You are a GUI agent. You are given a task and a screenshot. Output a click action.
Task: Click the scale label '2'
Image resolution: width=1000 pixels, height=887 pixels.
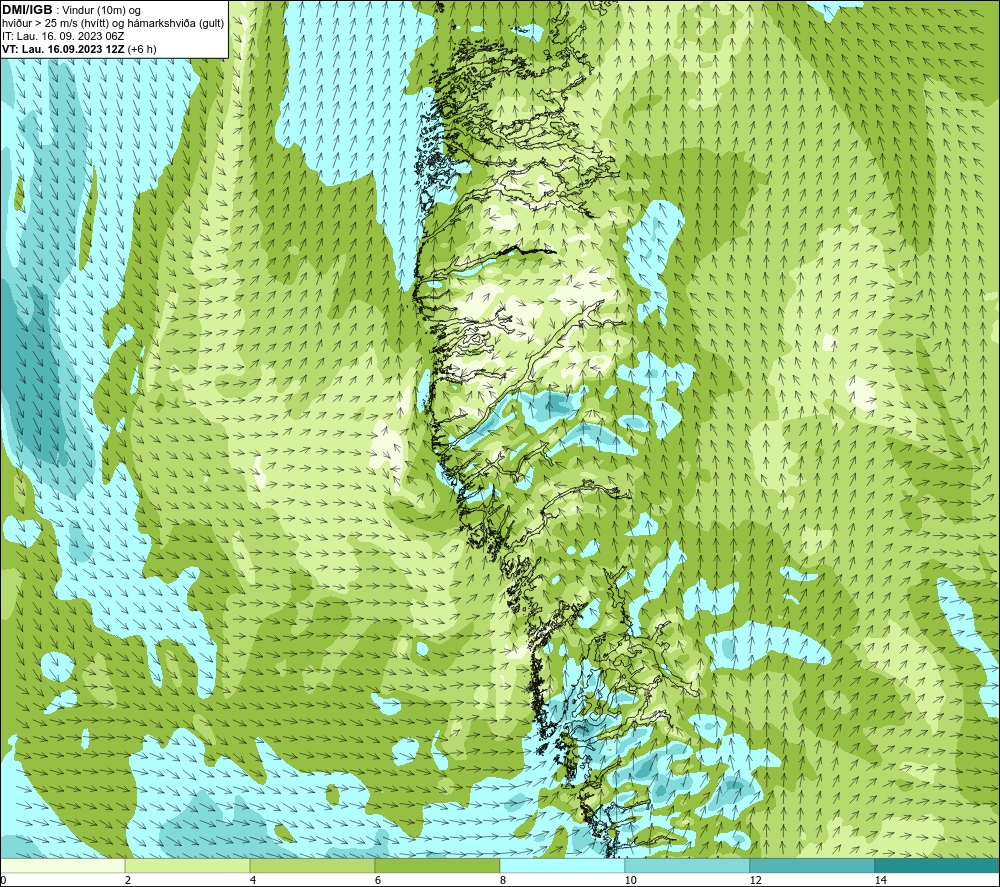[x=128, y=881]
